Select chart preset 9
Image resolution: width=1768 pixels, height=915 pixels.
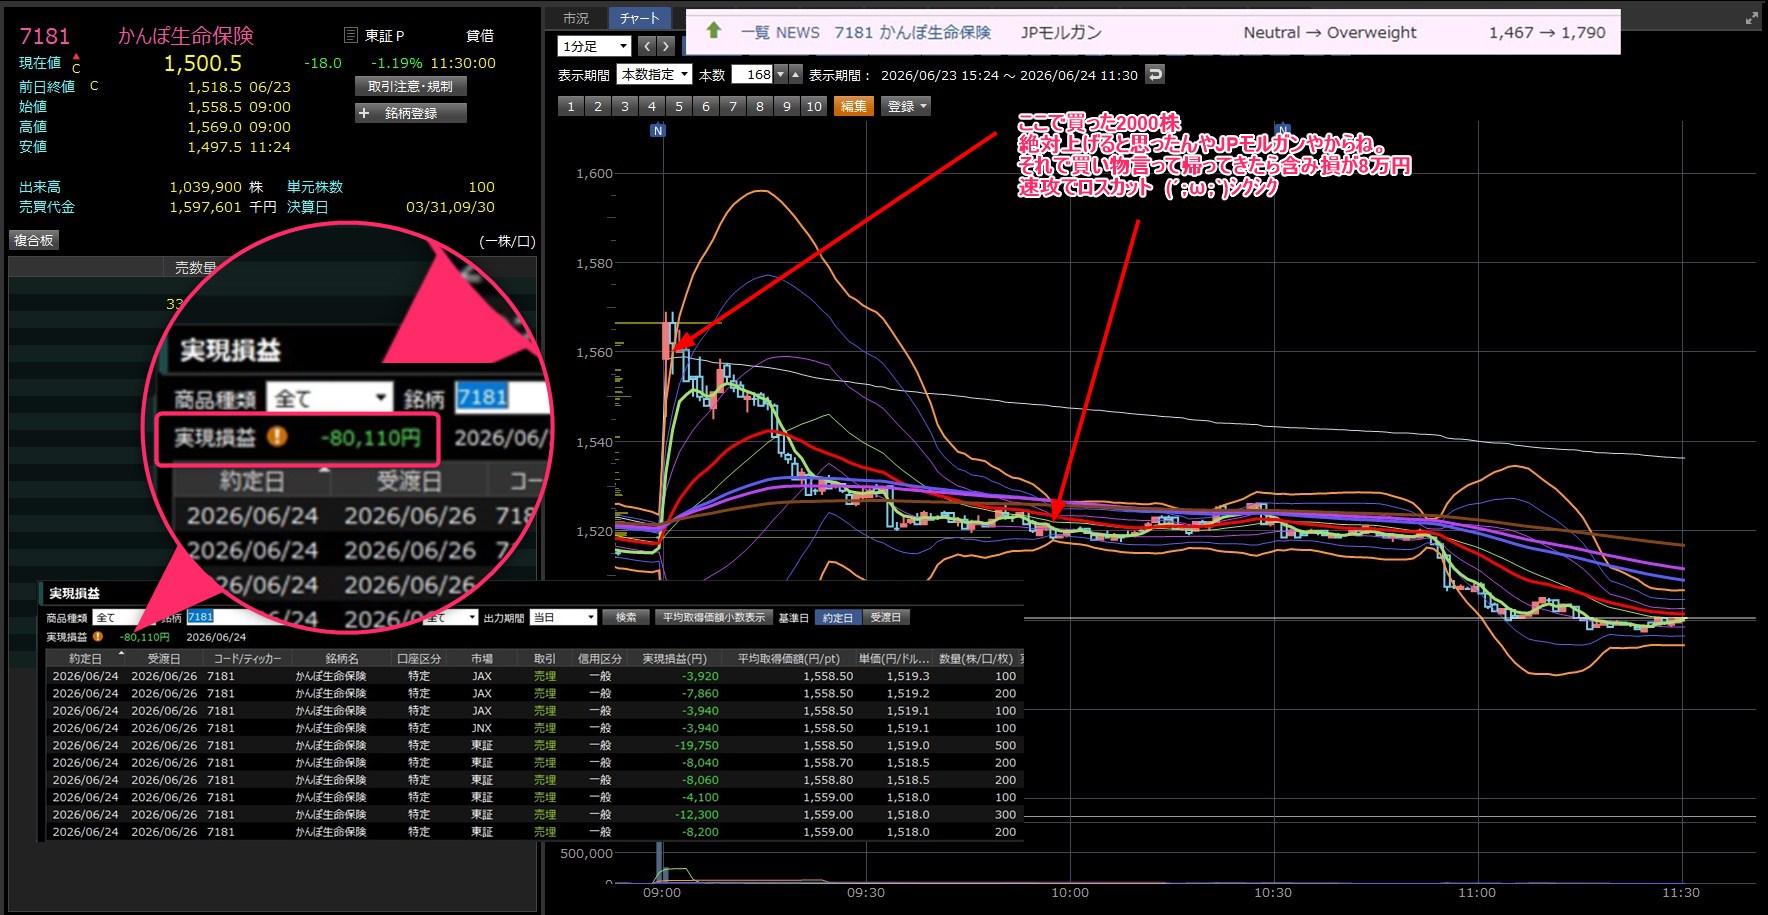pos(787,106)
